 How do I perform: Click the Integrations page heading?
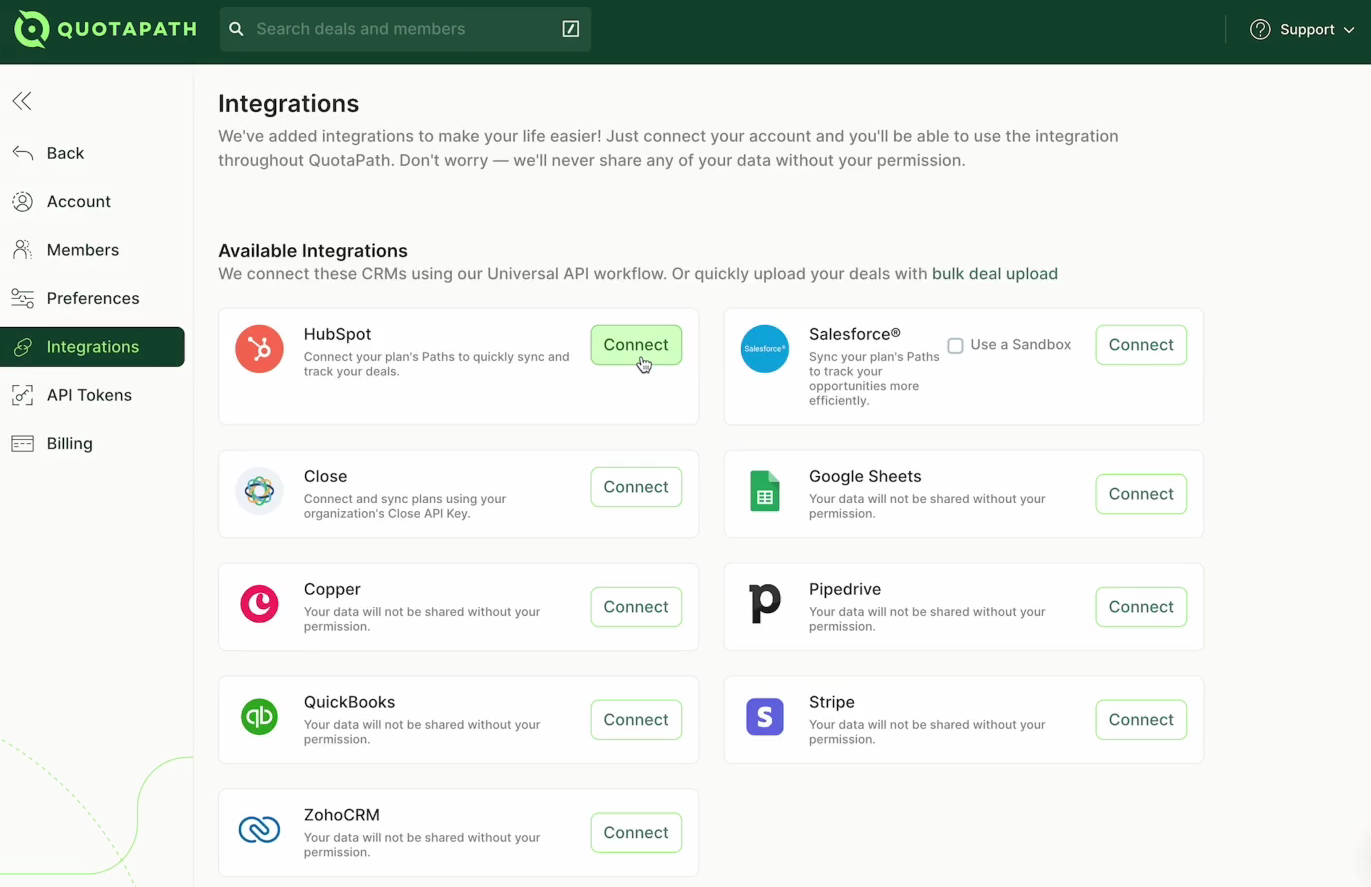click(288, 104)
